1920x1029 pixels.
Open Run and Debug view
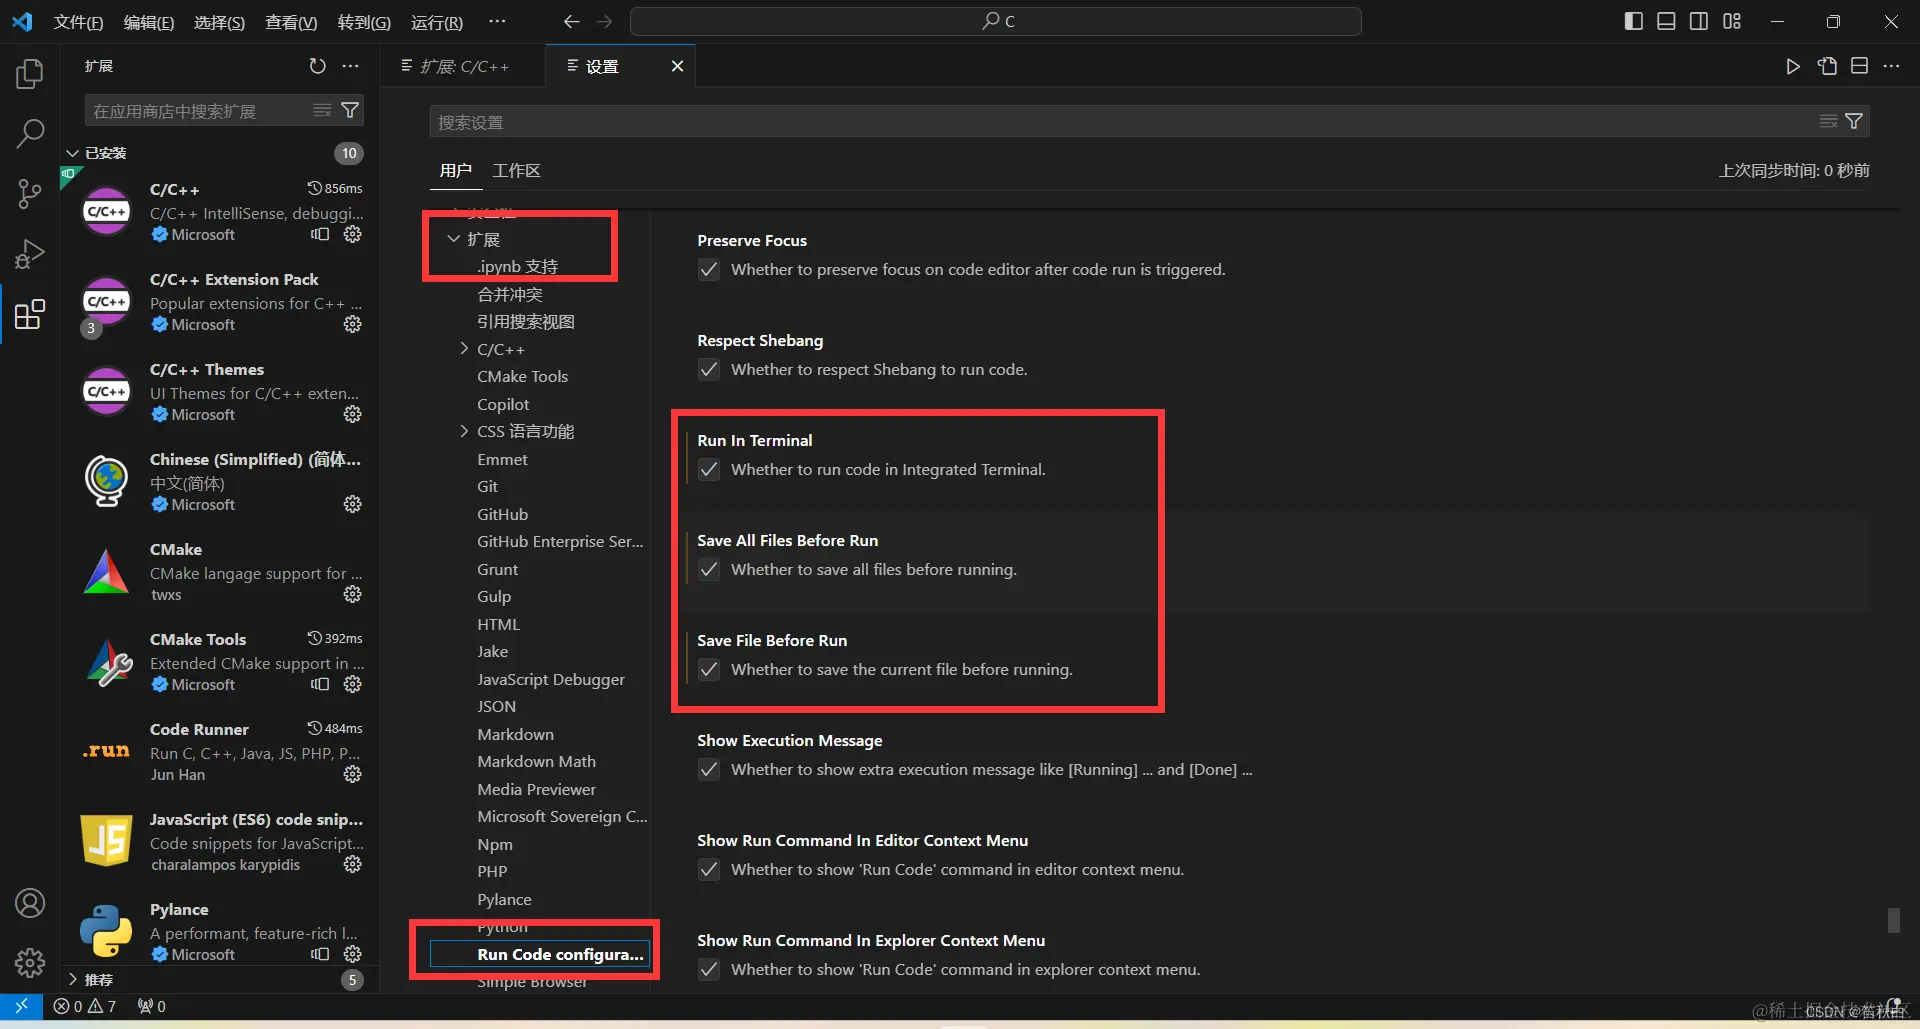(30, 254)
